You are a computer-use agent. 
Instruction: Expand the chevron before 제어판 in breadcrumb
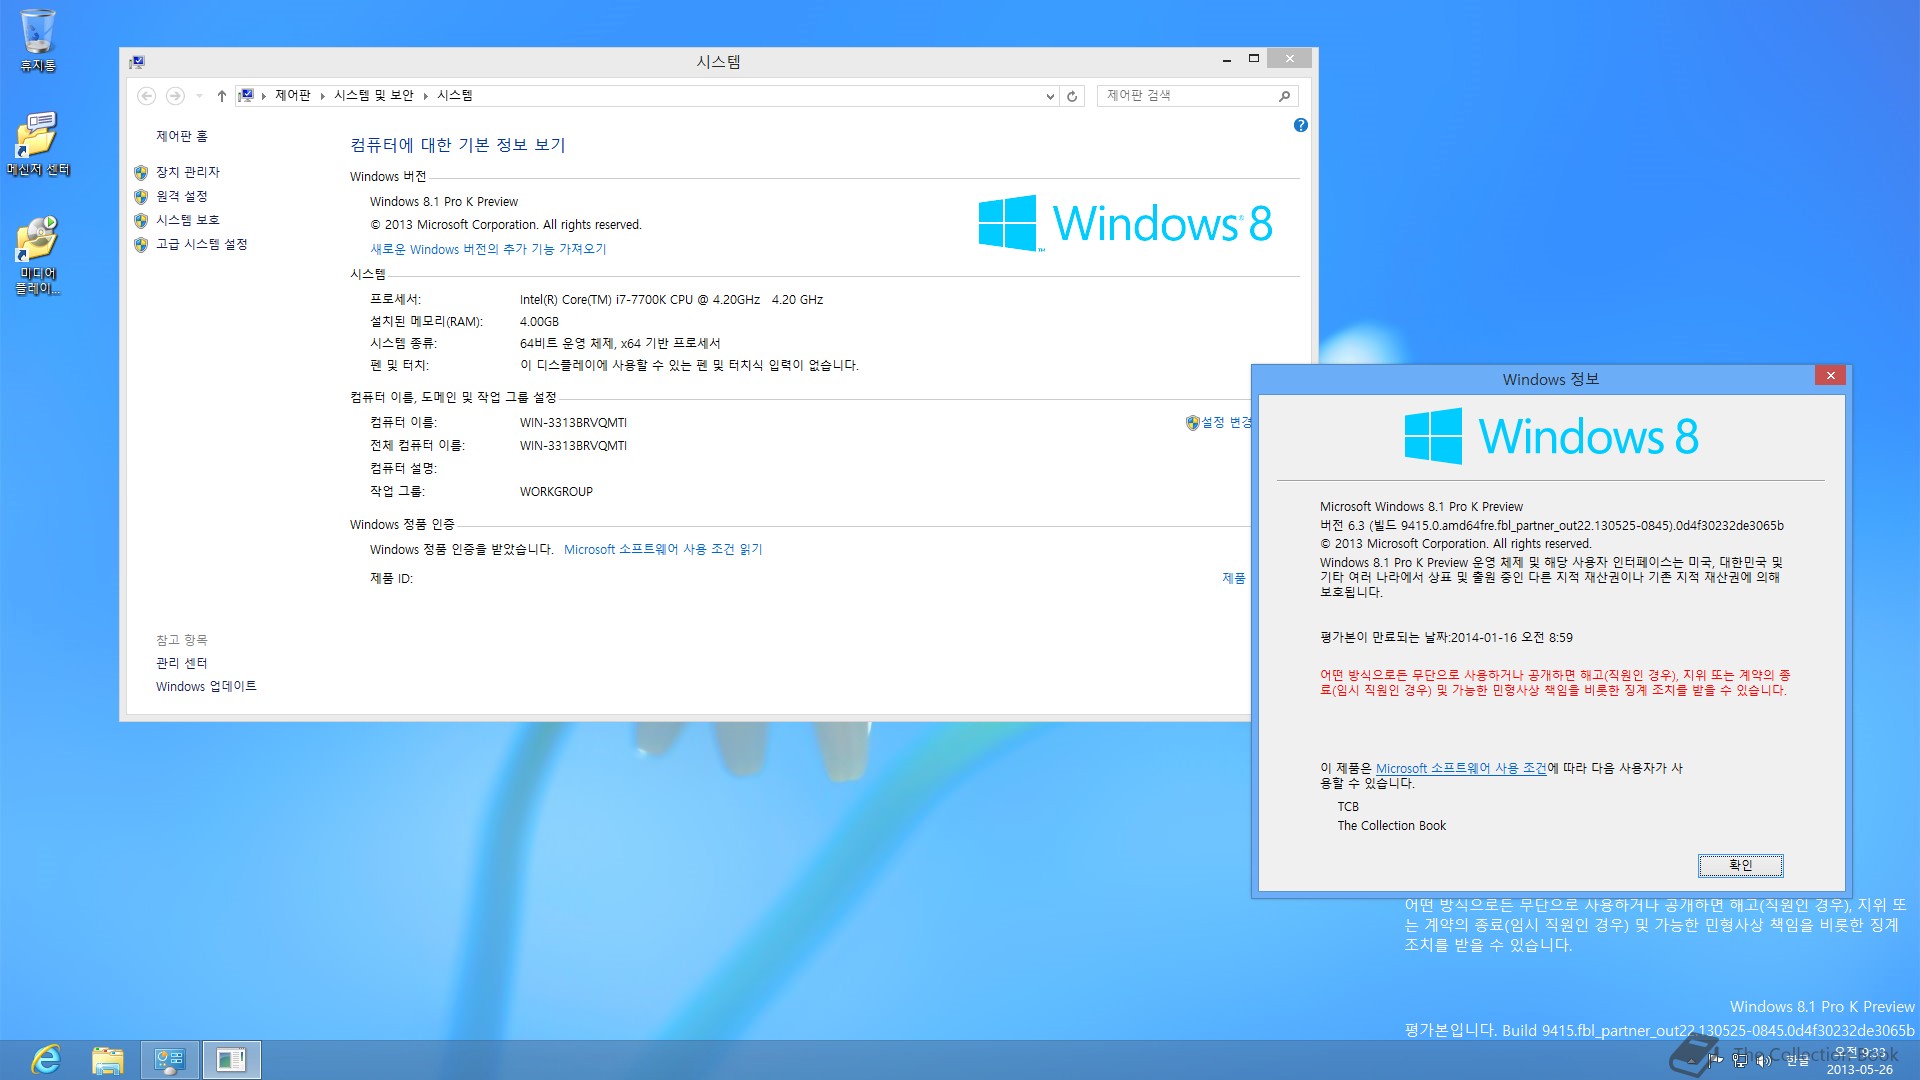[264, 96]
